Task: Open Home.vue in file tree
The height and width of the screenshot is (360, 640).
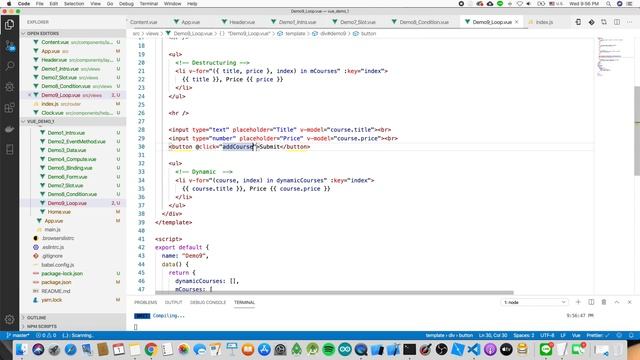Action: pyautogui.click(x=59, y=212)
